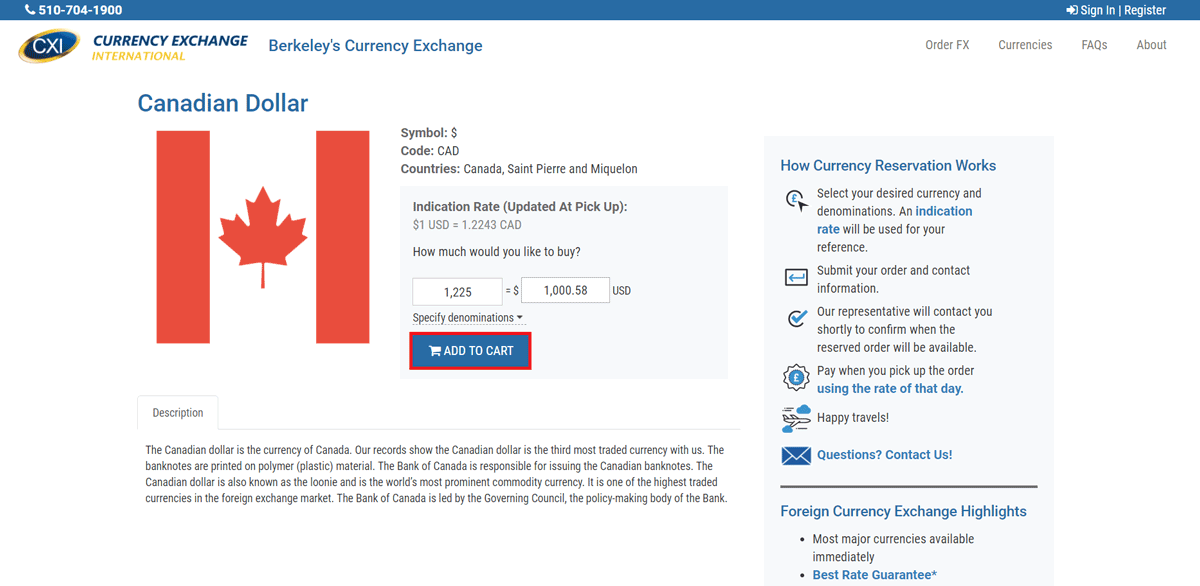Click the currency cursor icon in sidebar
1200x586 pixels.
[796, 201]
